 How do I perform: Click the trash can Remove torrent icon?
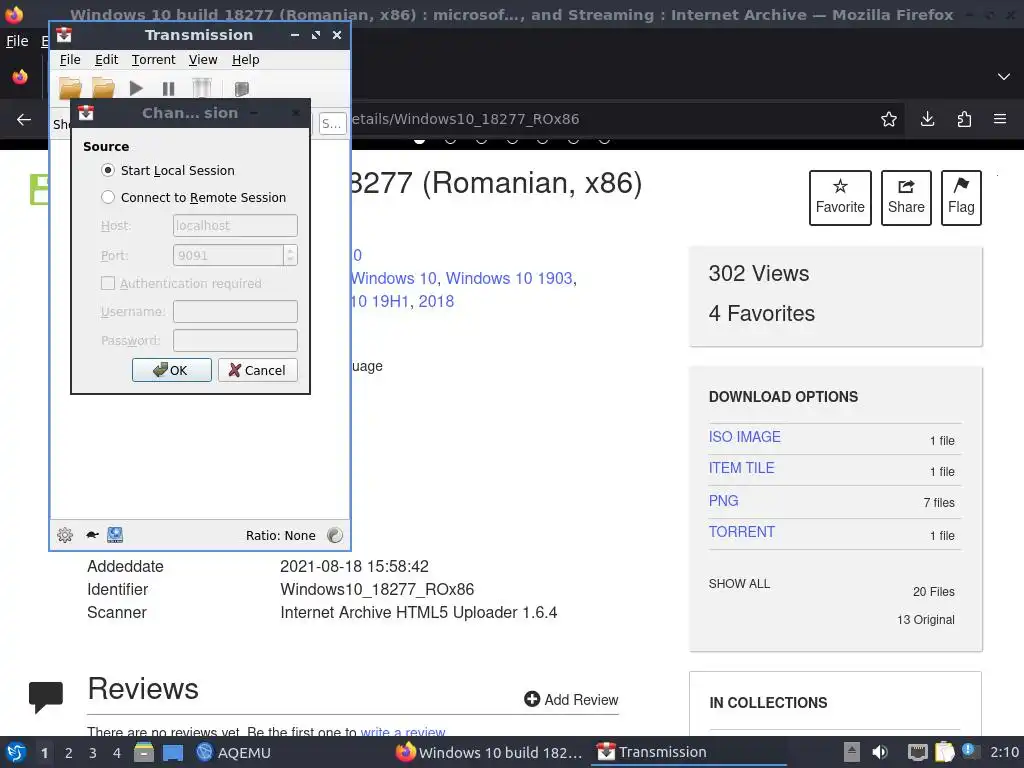[202, 88]
